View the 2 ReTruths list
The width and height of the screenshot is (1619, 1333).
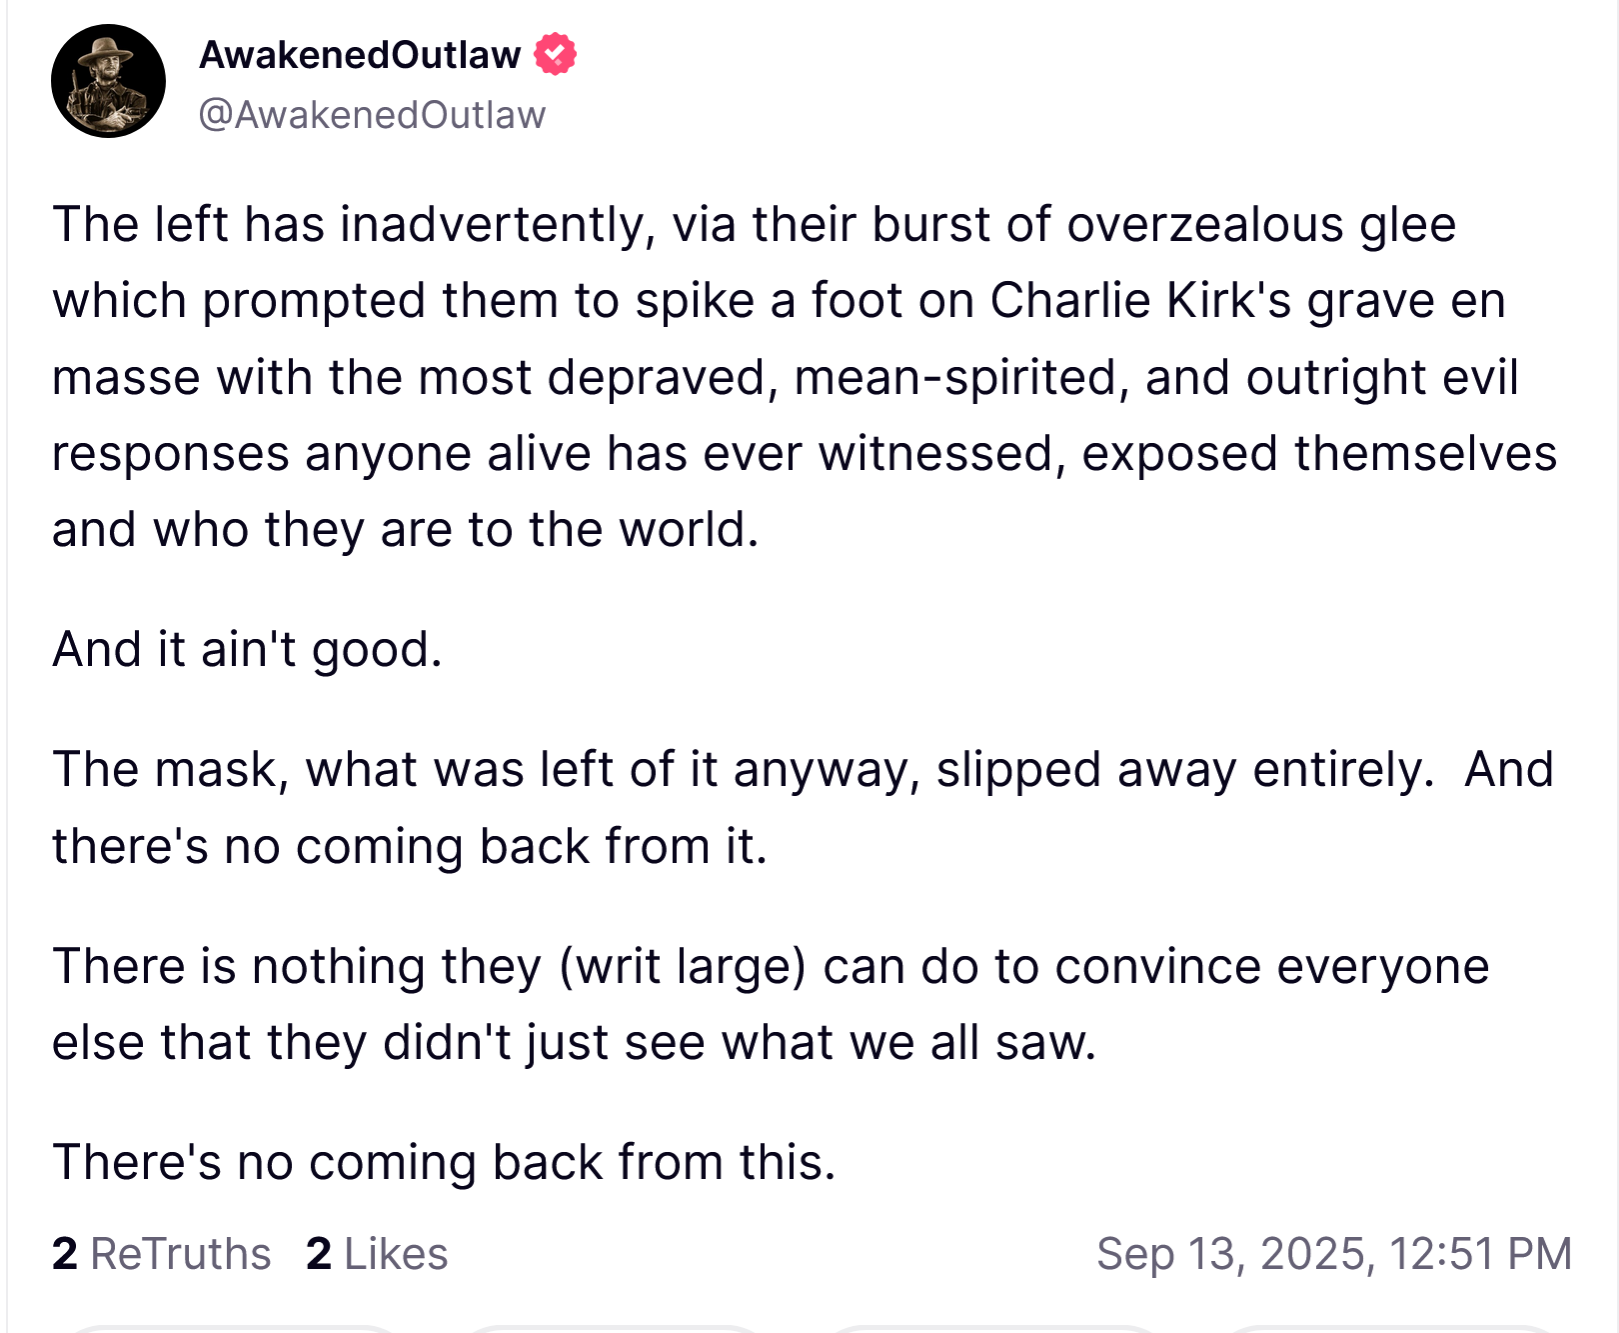click(x=162, y=1254)
